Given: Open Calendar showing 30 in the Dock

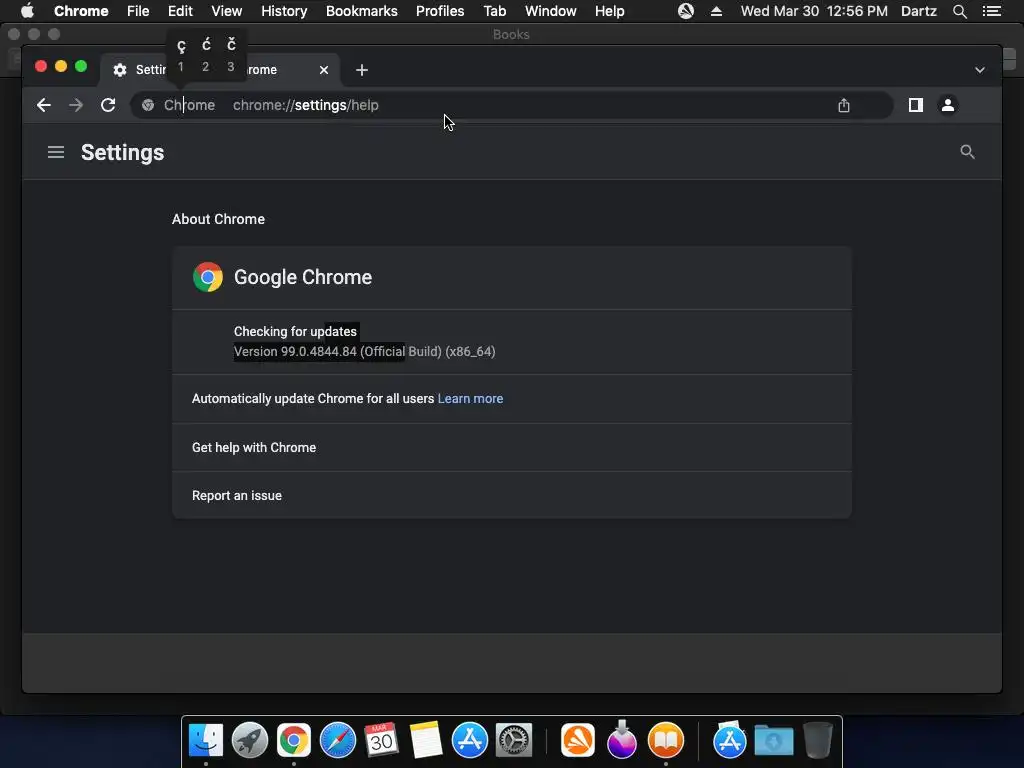Looking at the screenshot, I should [381, 741].
